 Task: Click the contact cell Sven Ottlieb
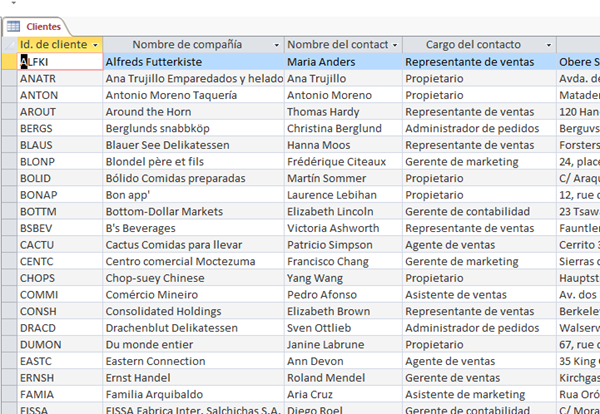click(x=343, y=328)
